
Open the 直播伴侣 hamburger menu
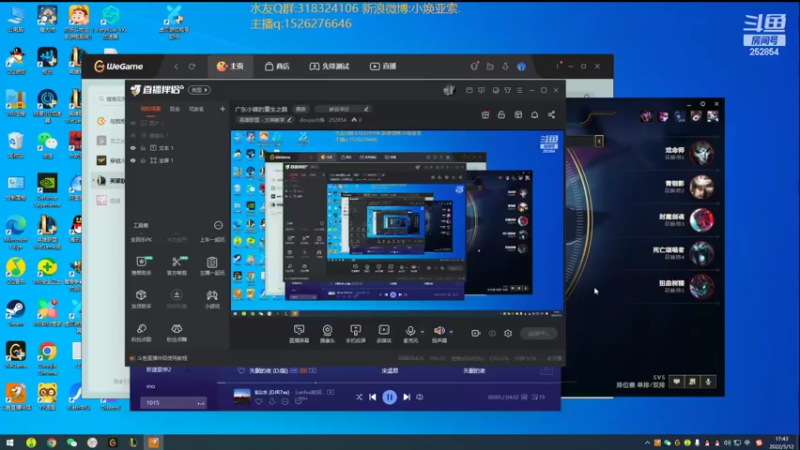pos(519,90)
